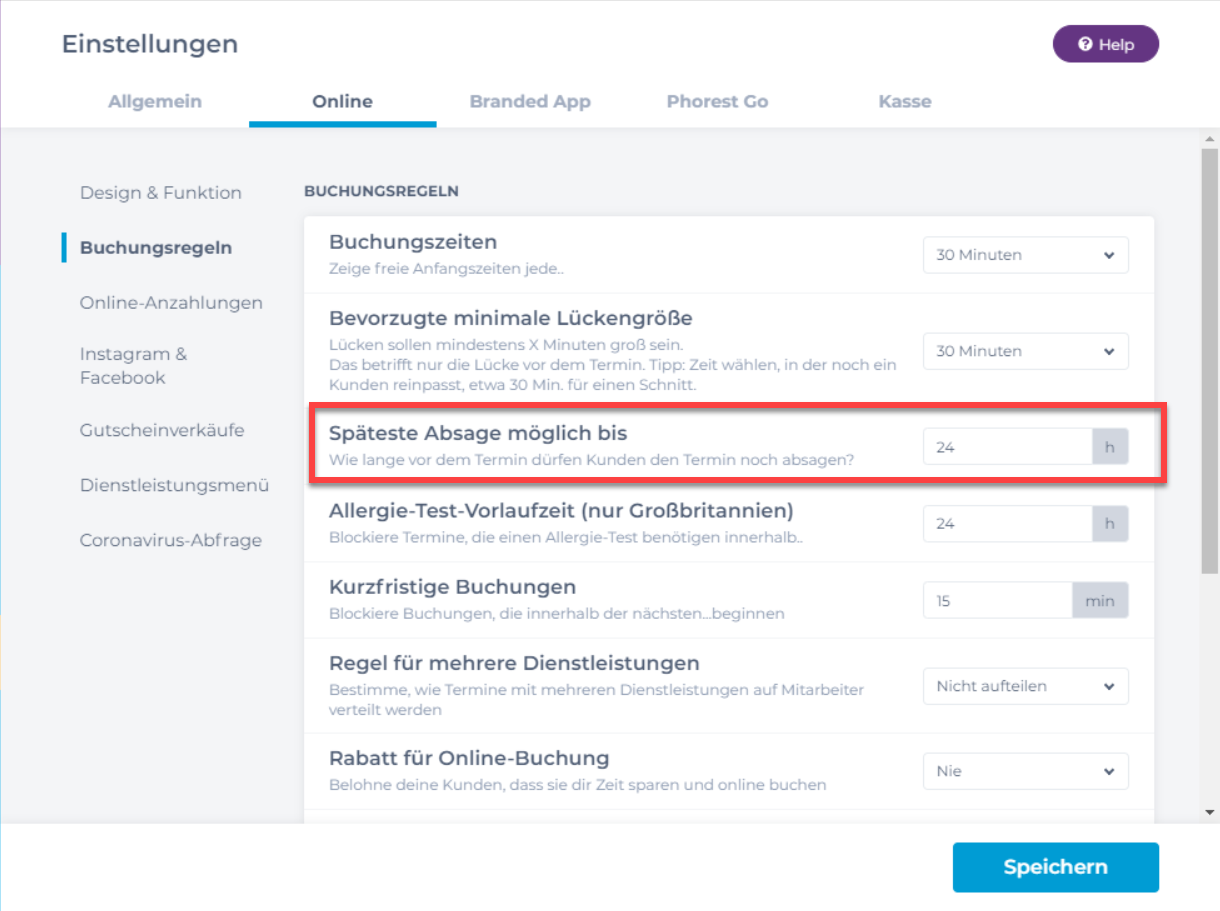Open Online-Anzahlungen settings section
Screen dimensions: 1220x911
[x=171, y=303]
